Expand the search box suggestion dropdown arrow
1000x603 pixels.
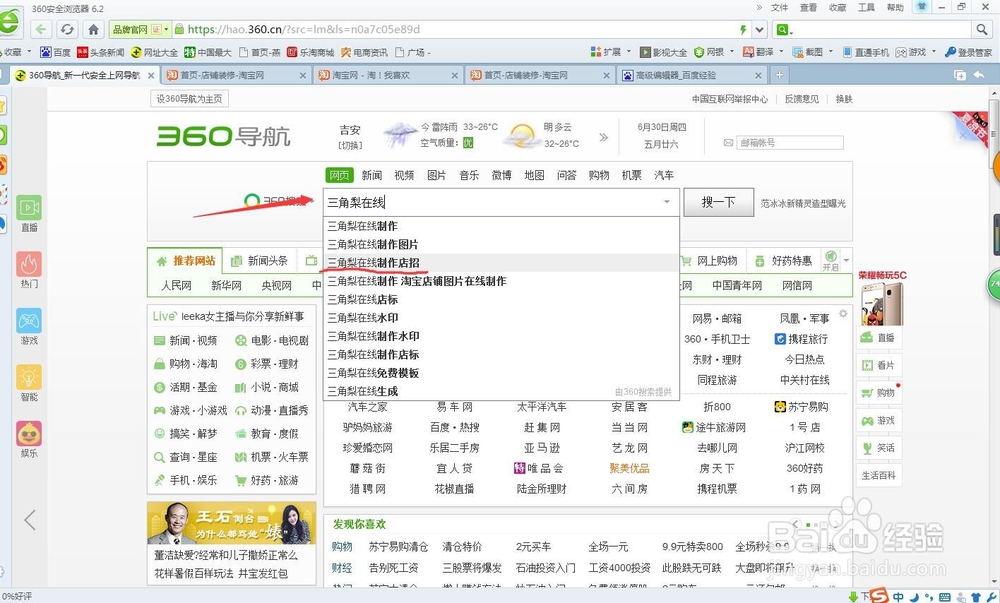pyautogui.click(x=667, y=202)
